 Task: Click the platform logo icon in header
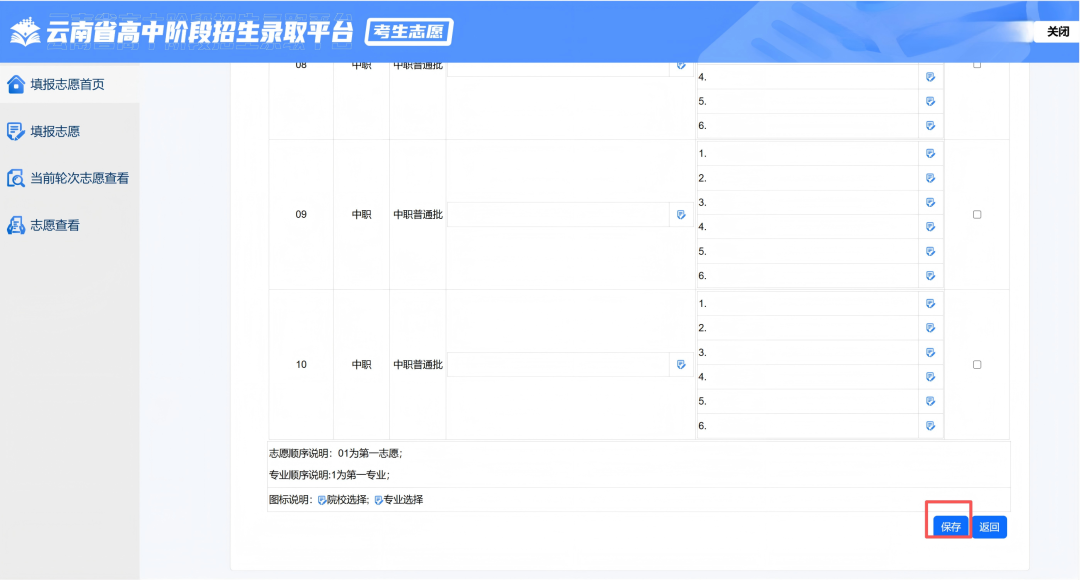(x=25, y=32)
